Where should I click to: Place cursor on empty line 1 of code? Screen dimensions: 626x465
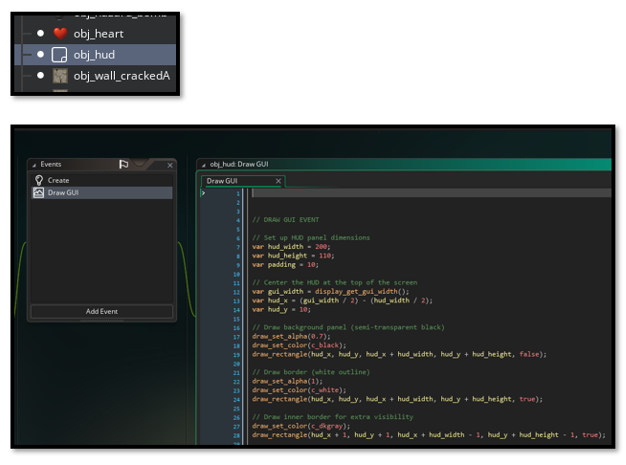click(x=400, y=193)
